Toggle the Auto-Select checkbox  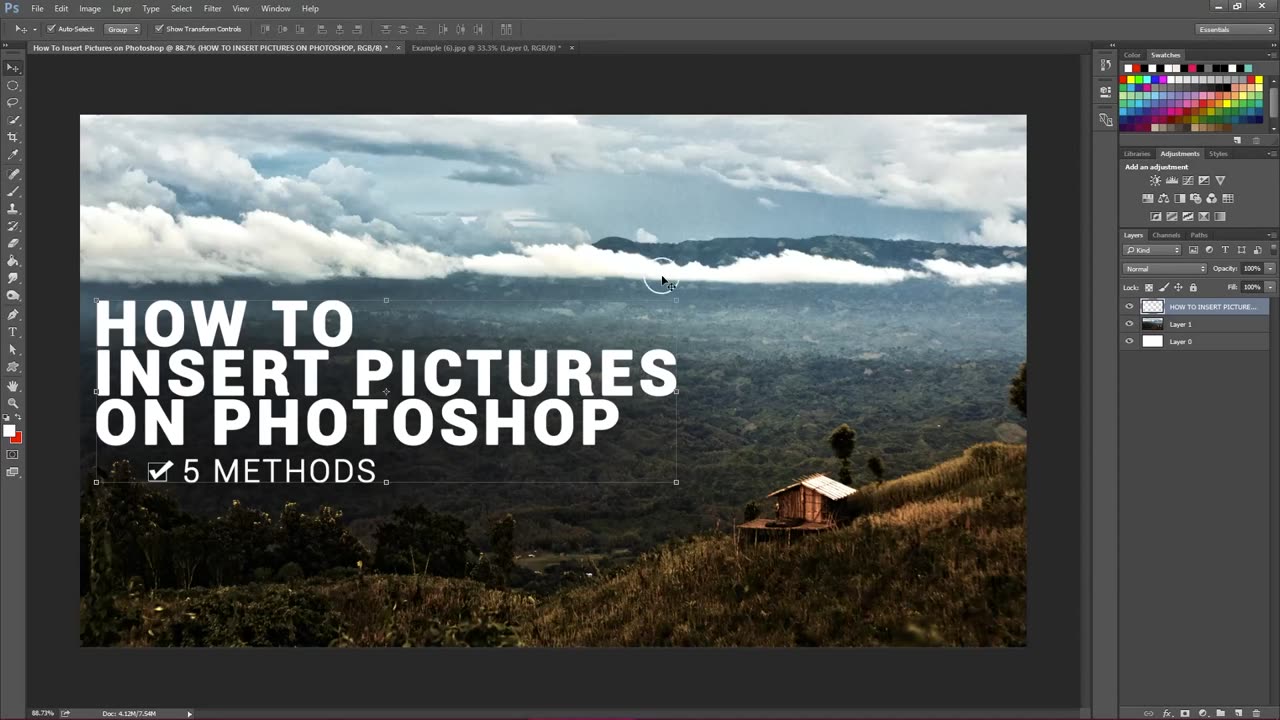click(x=51, y=29)
